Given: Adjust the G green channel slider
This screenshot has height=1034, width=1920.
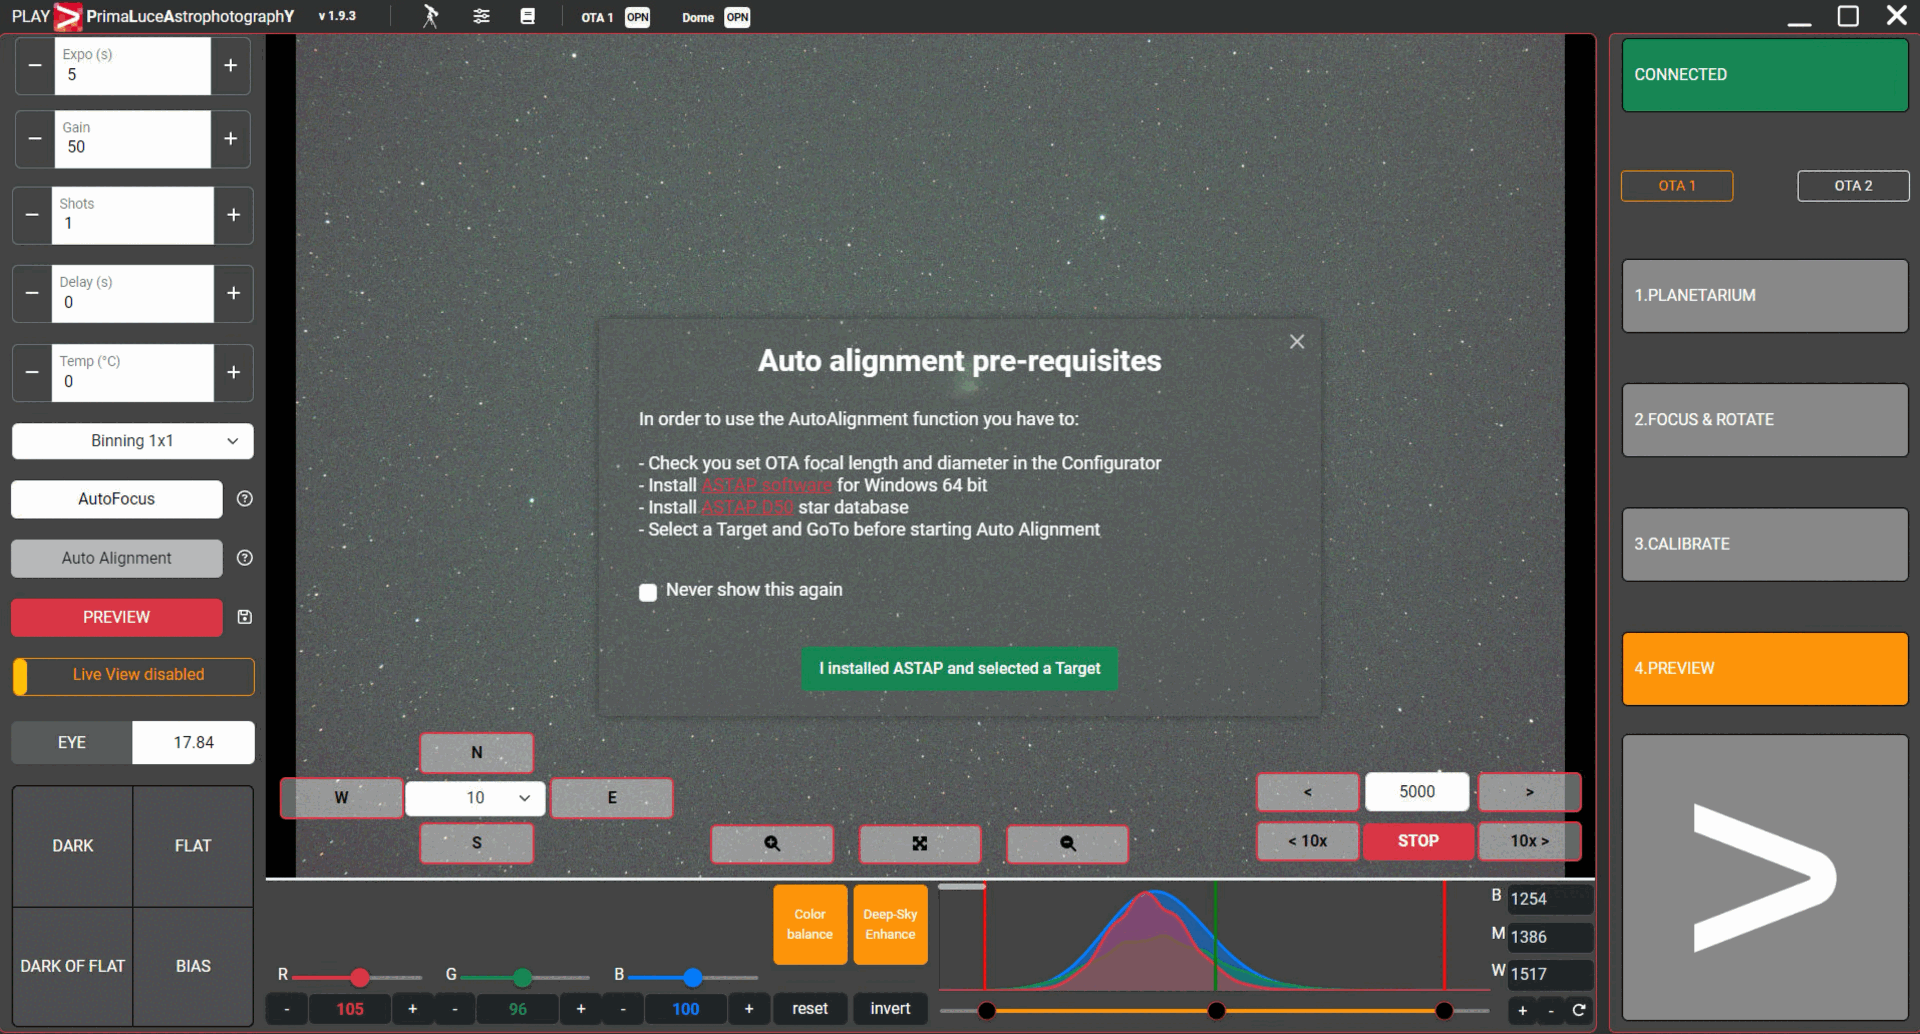Looking at the screenshot, I should pos(524,977).
